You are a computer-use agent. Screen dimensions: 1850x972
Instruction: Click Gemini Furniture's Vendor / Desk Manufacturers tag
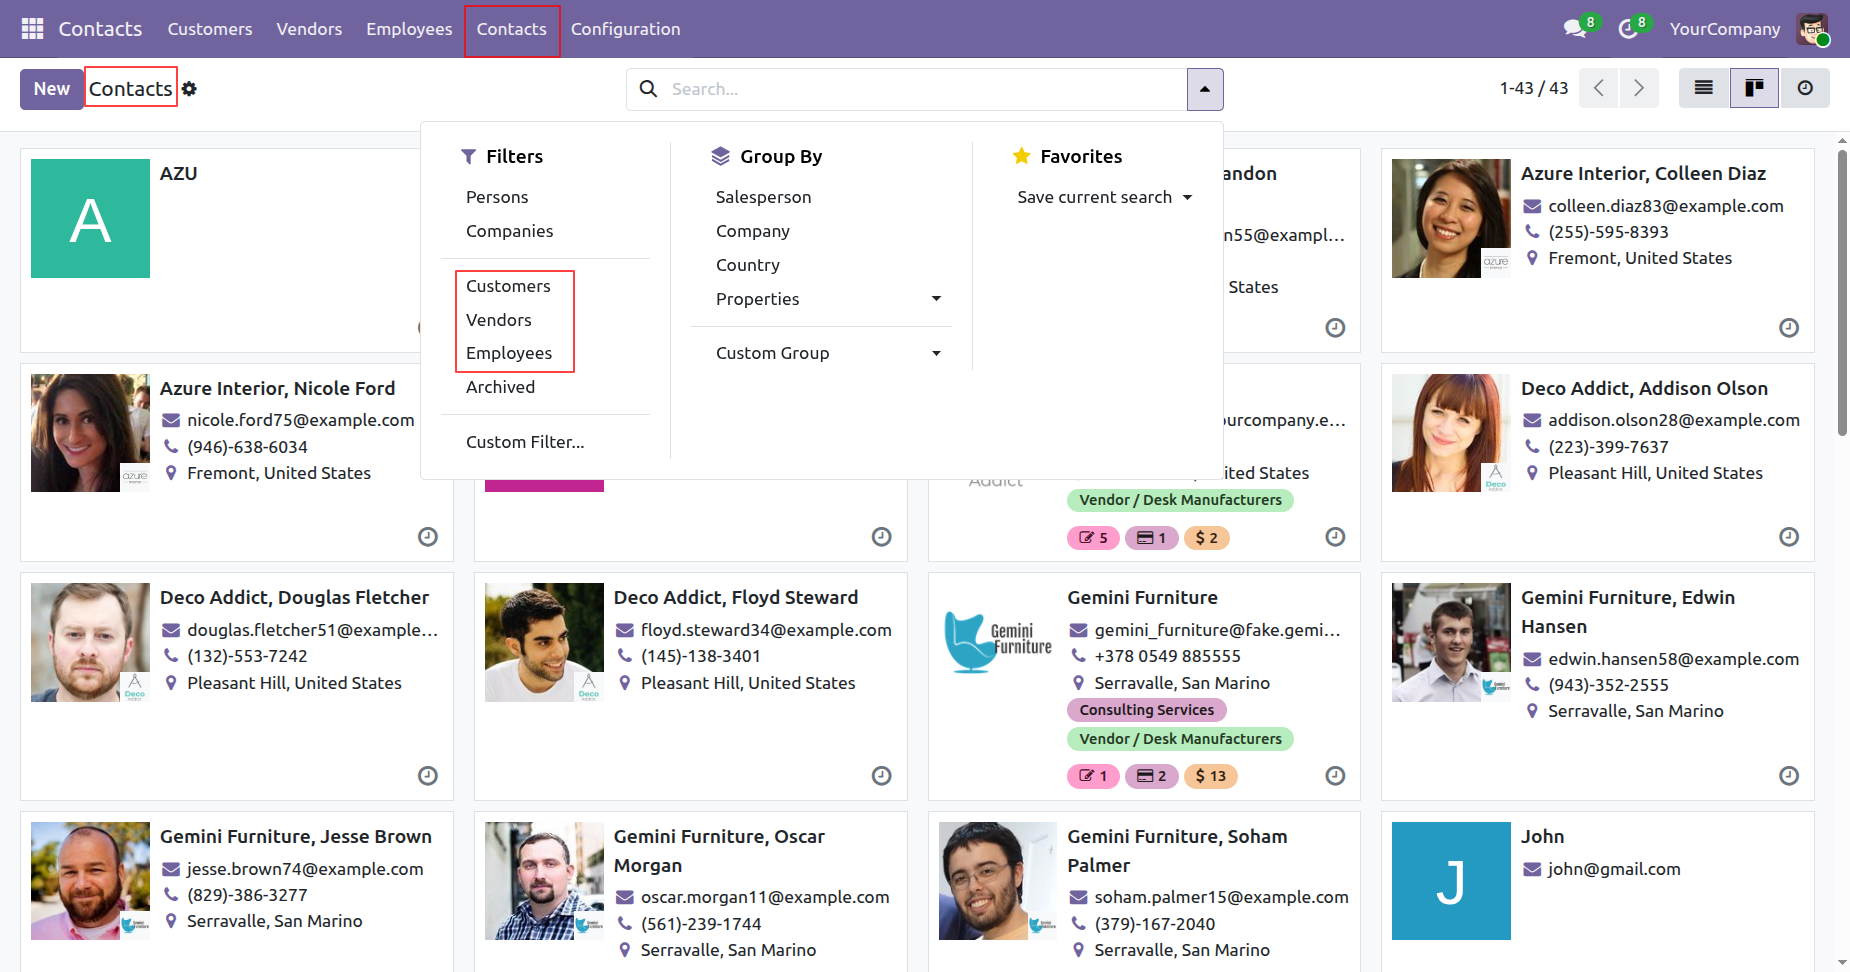[x=1180, y=739]
